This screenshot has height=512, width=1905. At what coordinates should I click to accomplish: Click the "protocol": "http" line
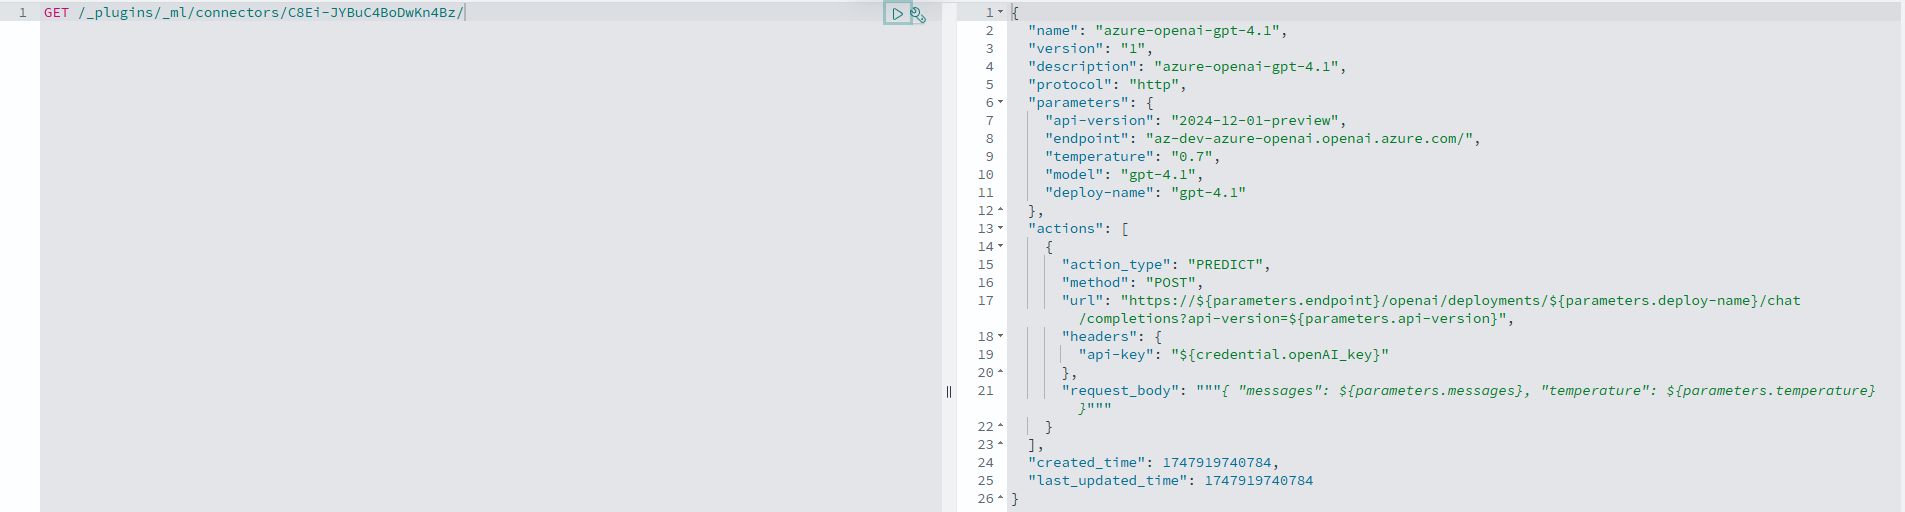[x=1107, y=84]
